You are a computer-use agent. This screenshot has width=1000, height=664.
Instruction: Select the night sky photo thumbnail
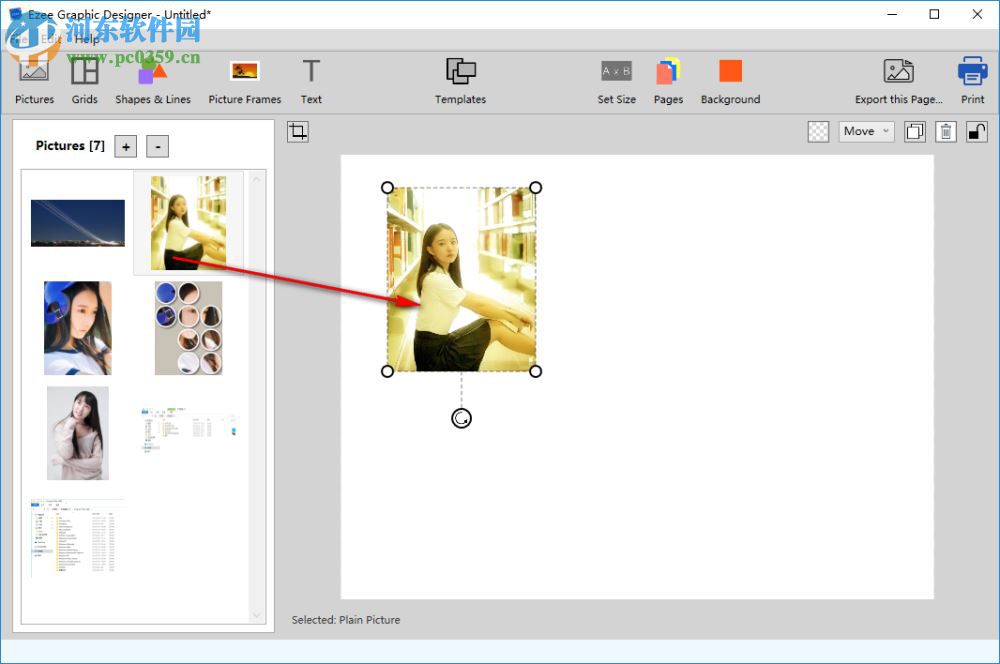77,222
